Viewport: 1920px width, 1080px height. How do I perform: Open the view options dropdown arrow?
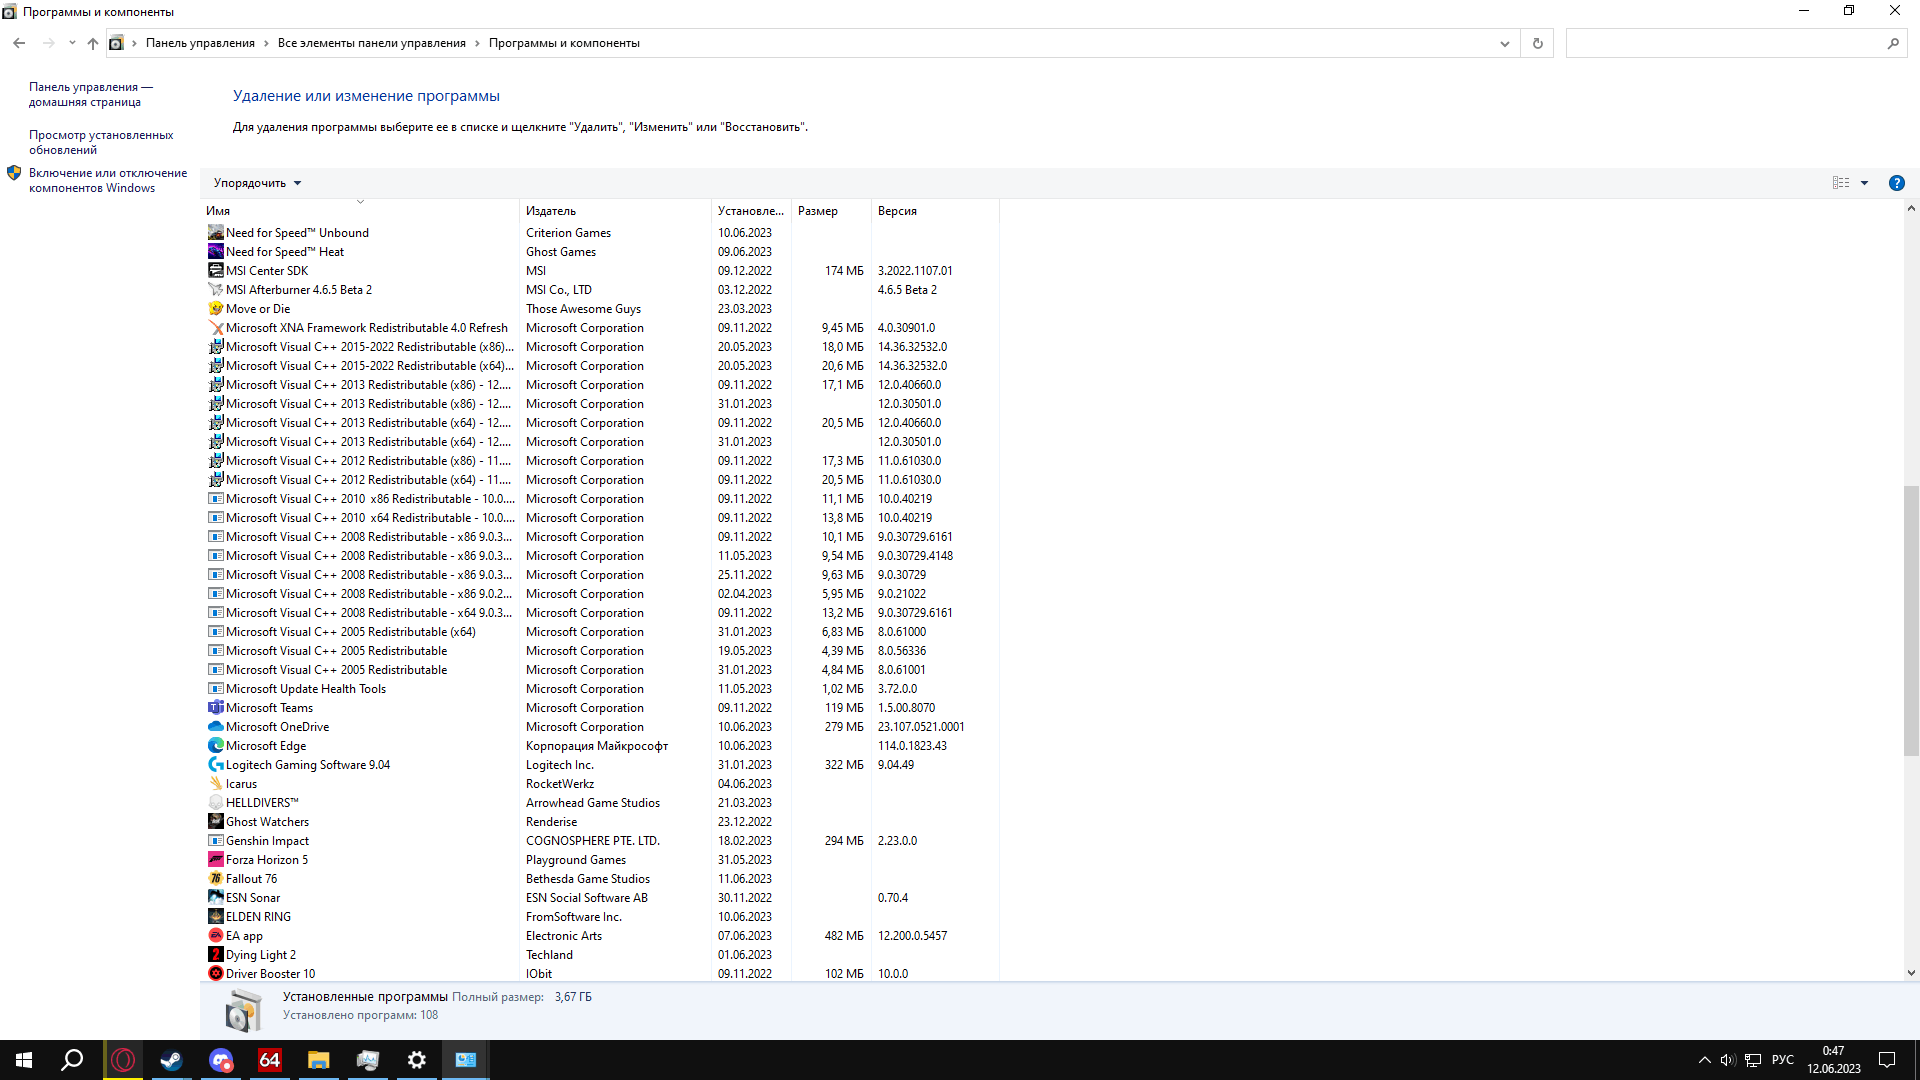tap(1864, 183)
